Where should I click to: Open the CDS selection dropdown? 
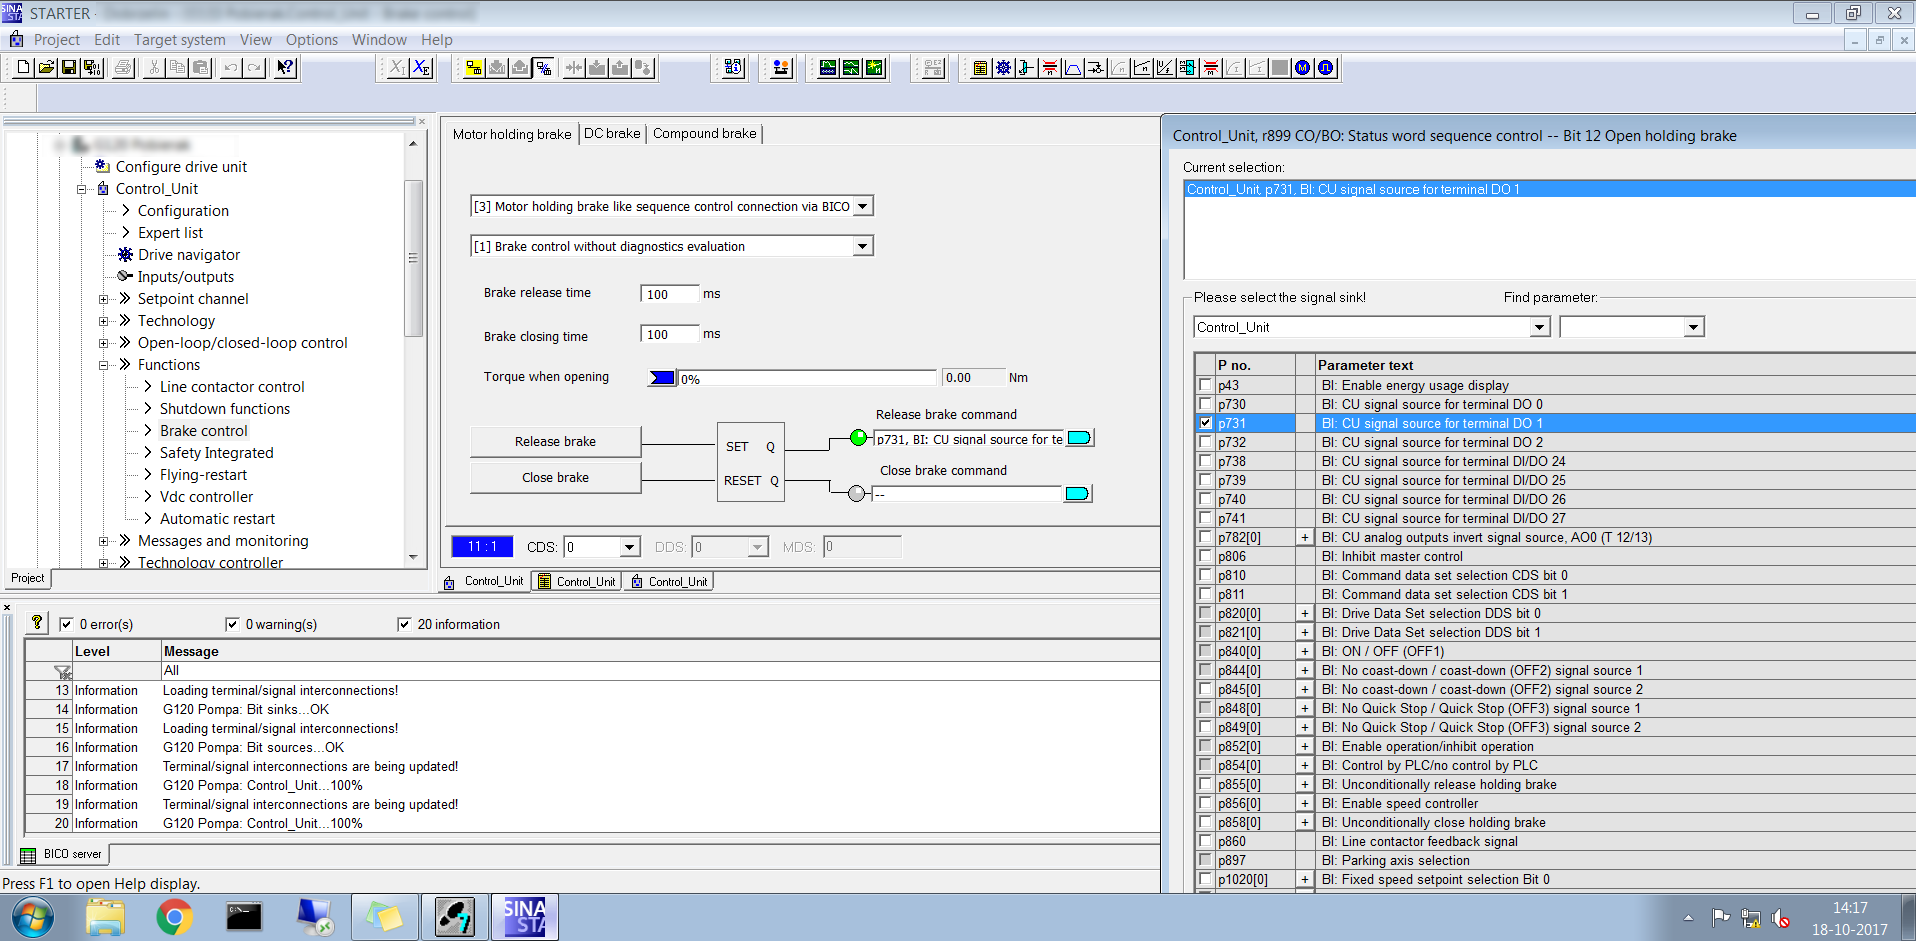tap(630, 547)
